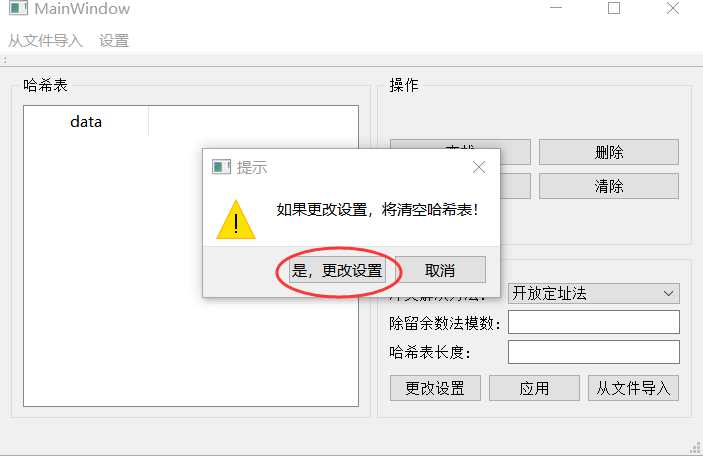703x456 pixels.
Task: Confirm with 是，更改设置 button
Action: tap(337, 270)
